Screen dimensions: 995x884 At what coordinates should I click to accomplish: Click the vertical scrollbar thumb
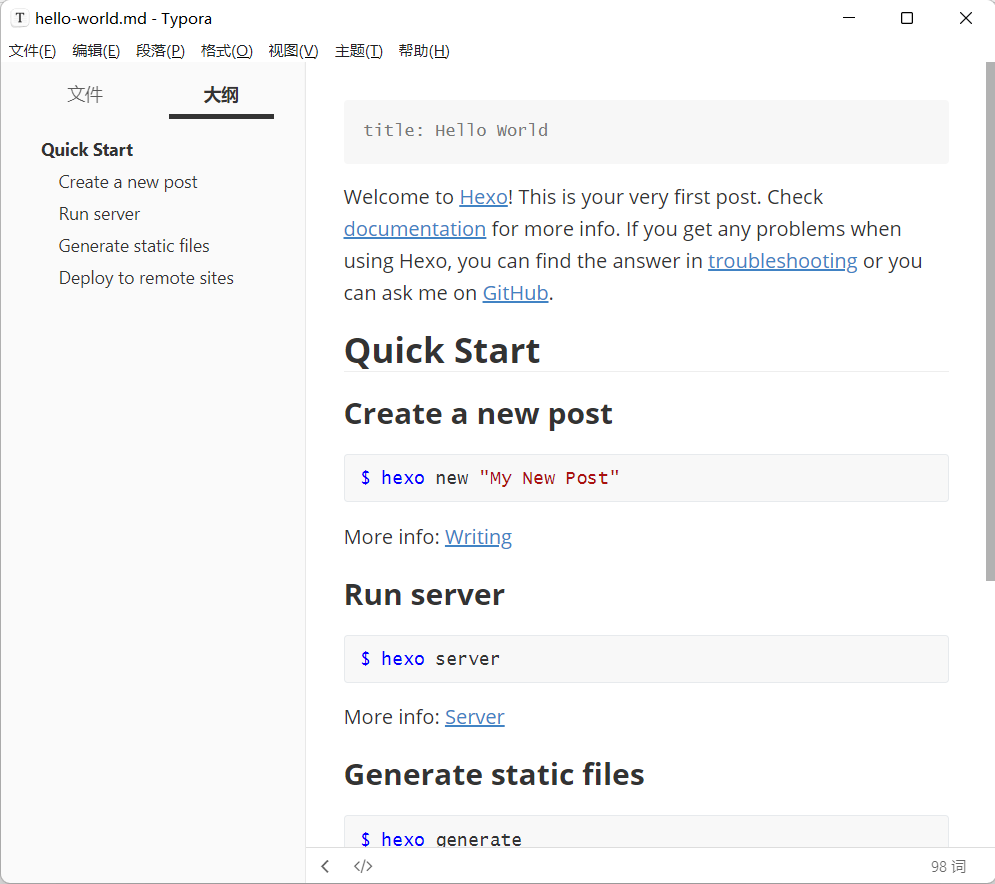[x=990, y=321]
